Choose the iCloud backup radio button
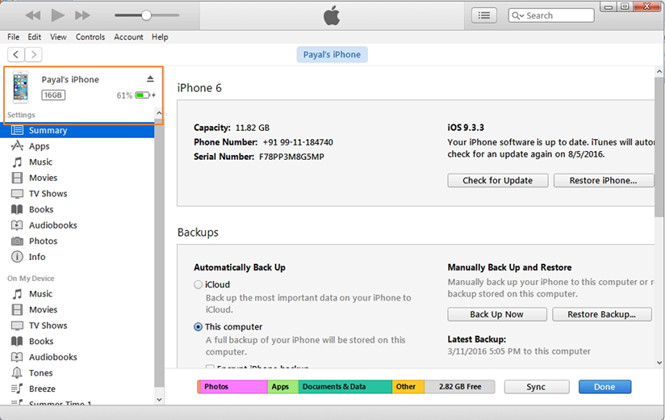 pos(198,285)
